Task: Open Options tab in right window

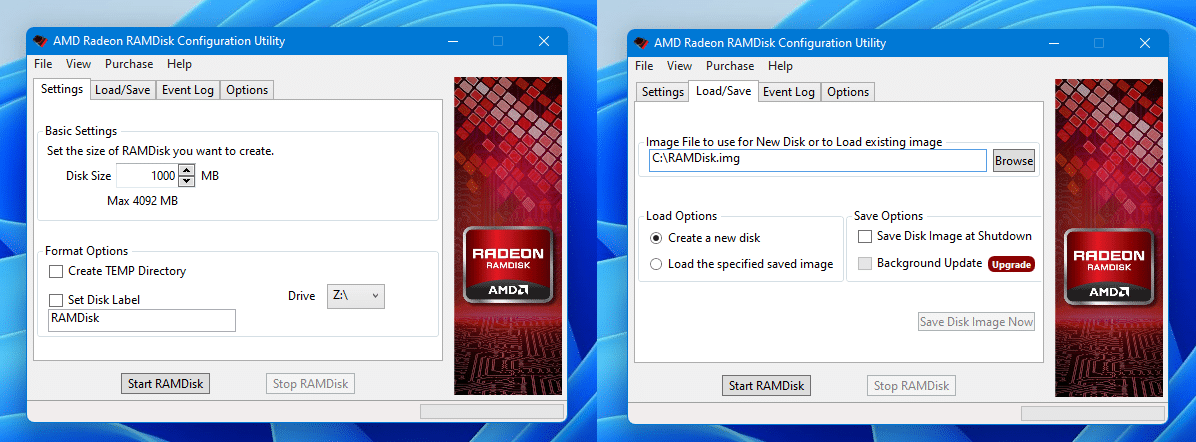Action: pos(848,92)
